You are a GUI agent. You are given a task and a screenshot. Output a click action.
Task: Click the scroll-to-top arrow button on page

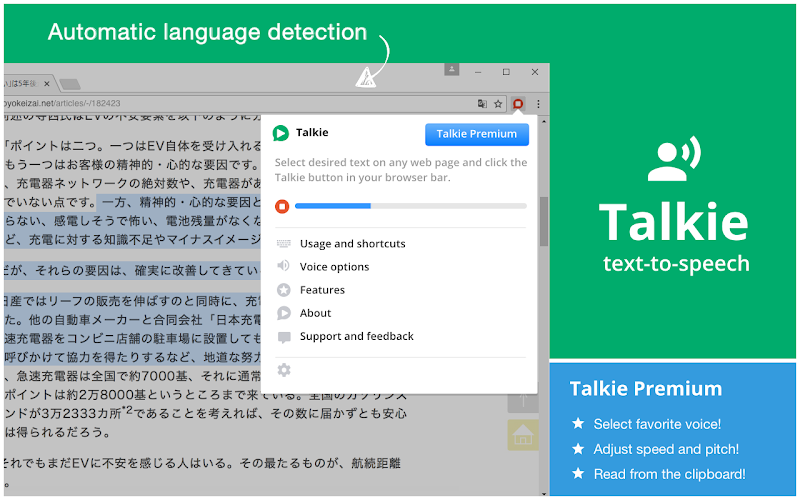pyautogui.click(x=523, y=402)
